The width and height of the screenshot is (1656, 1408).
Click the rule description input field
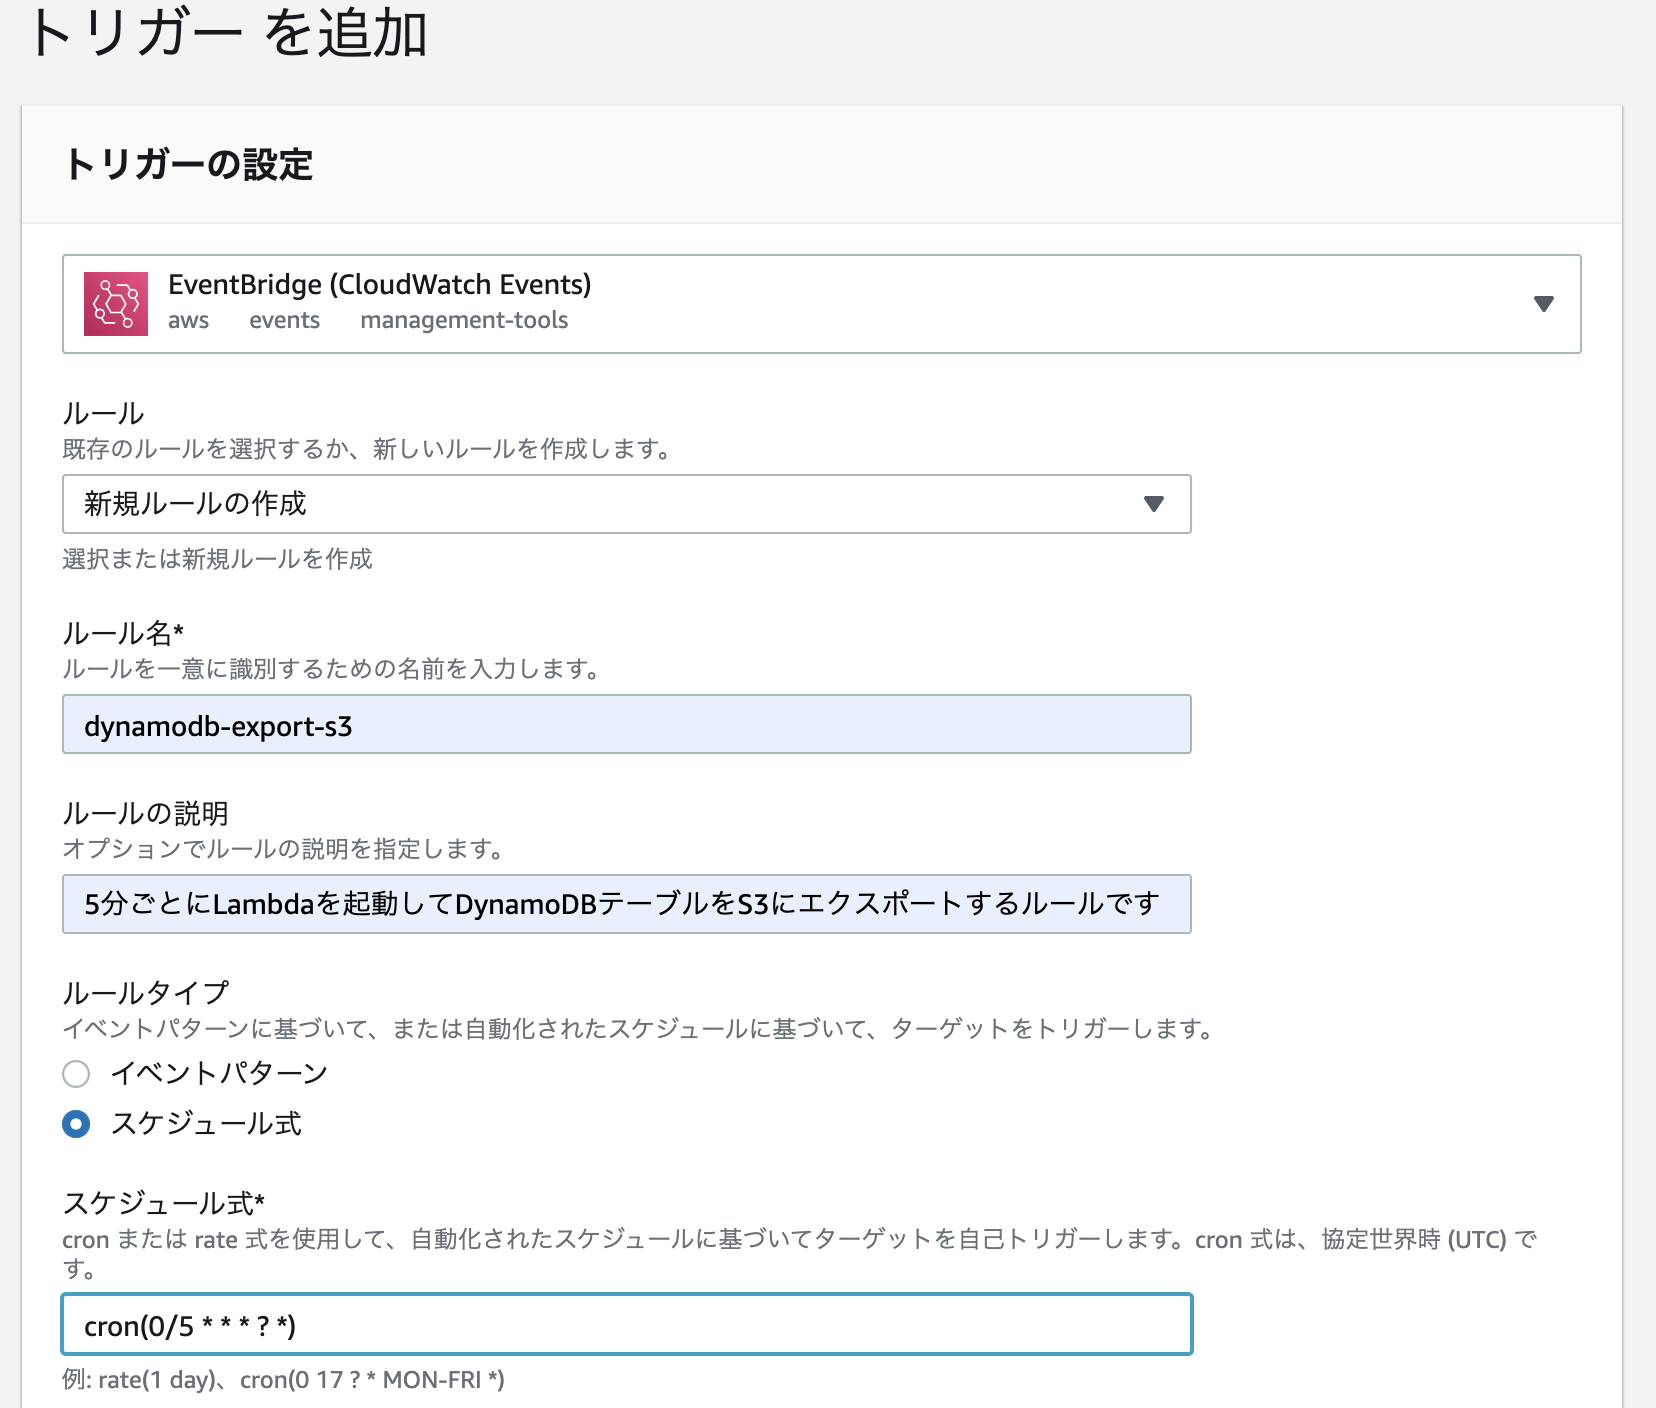627,904
